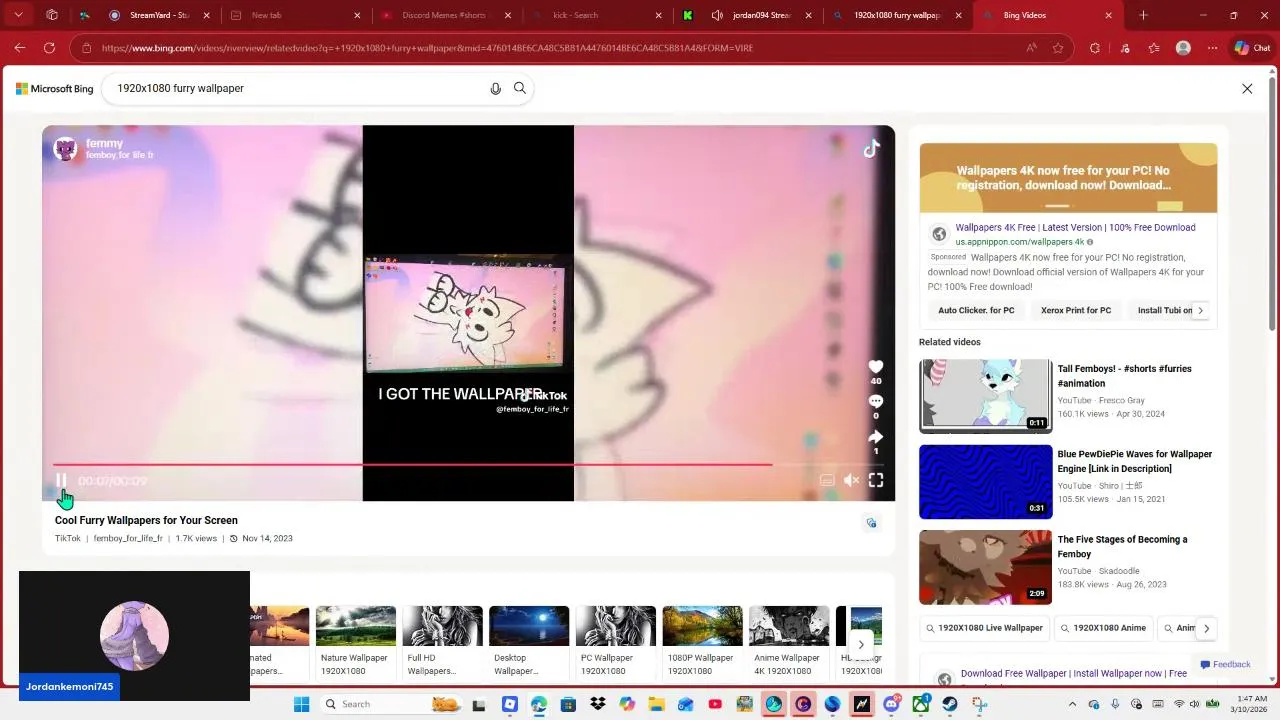Image resolution: width=1280 pixels, height=720 pixels.
Task: Reload the page with refresh icon
Action: pos(49,48)
